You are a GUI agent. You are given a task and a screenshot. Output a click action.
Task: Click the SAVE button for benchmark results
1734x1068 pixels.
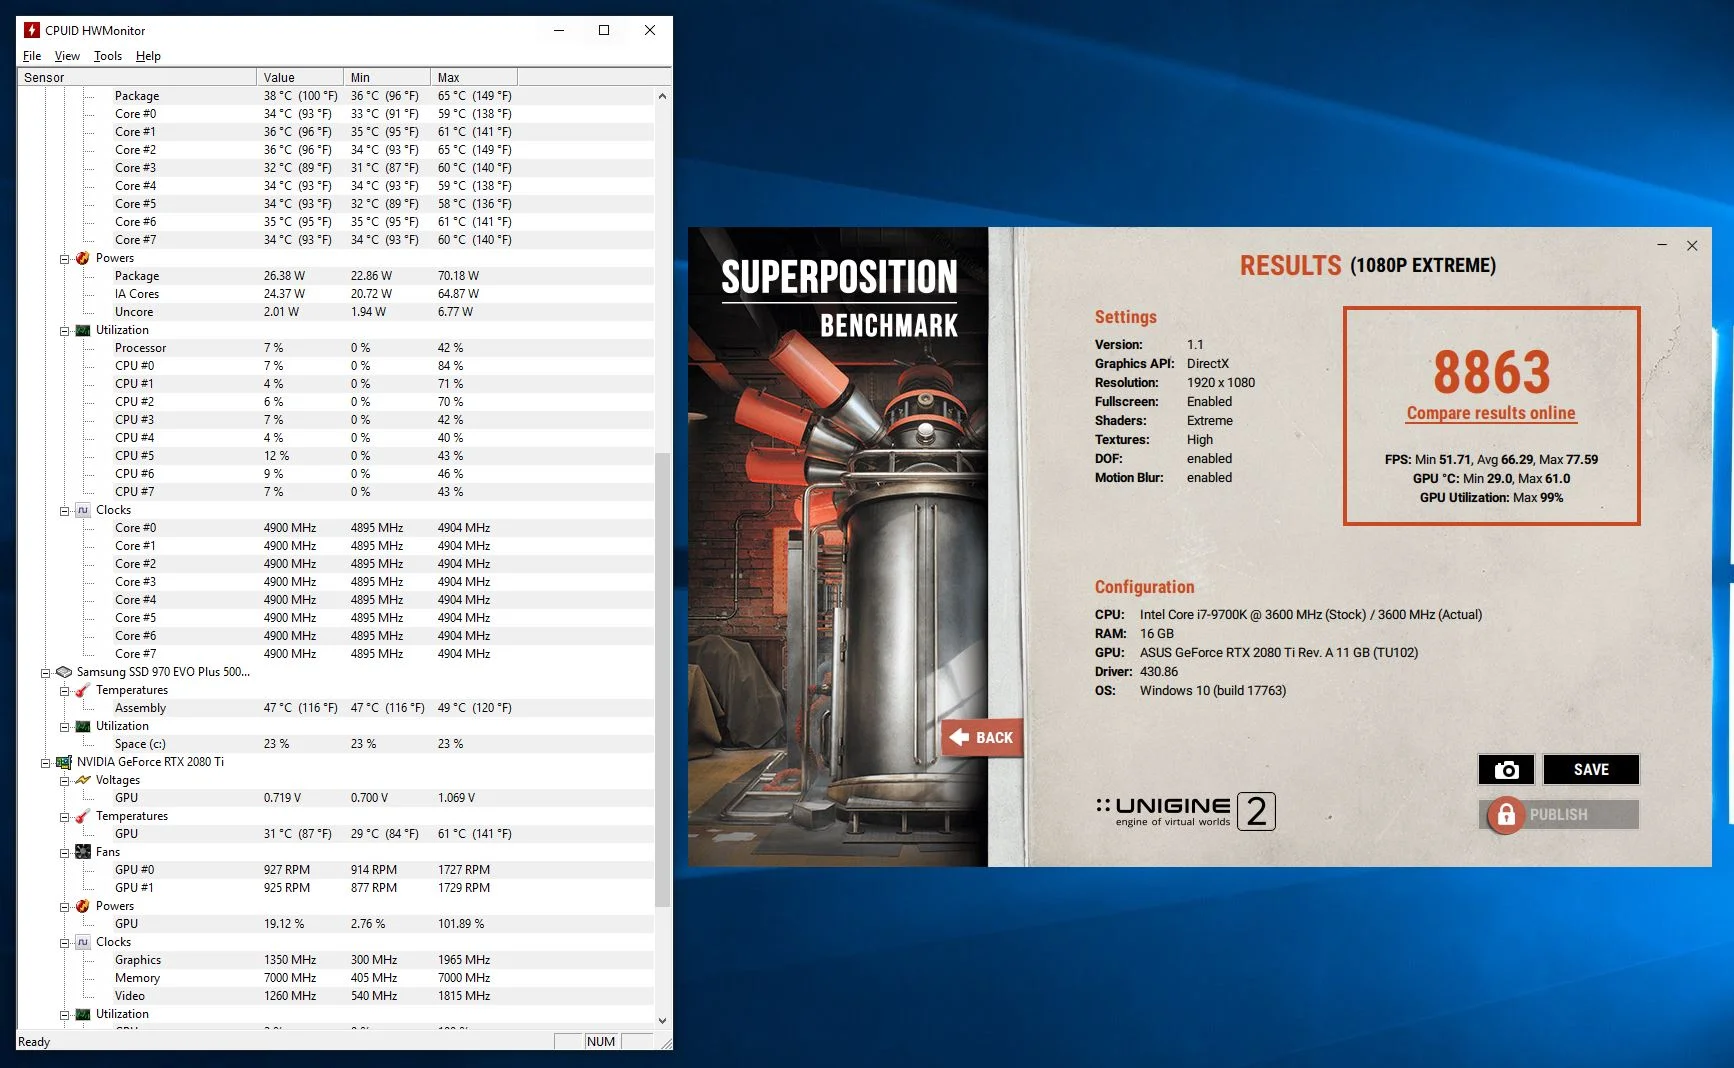(1591, 769)
